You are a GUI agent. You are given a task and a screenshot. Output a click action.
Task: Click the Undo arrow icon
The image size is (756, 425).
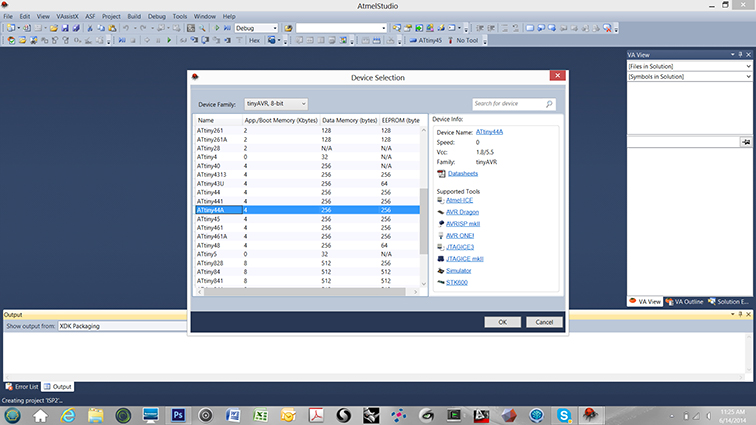pos(126,28)
